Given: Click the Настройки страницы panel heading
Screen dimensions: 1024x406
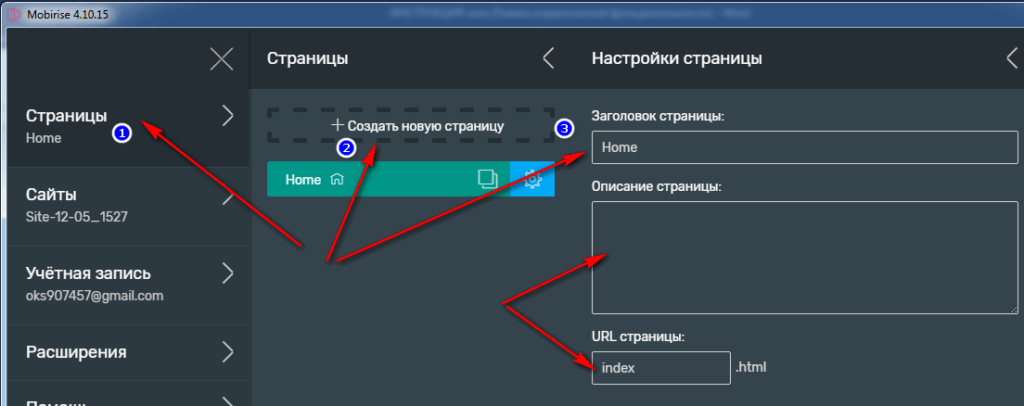Looking at the screenshot, I should point(677,59).
